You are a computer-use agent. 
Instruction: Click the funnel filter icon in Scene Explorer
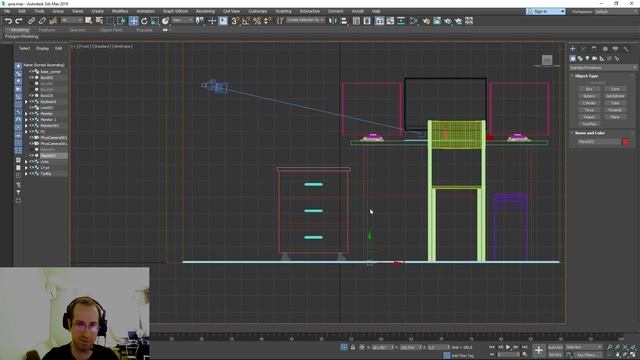pos(18,193)
